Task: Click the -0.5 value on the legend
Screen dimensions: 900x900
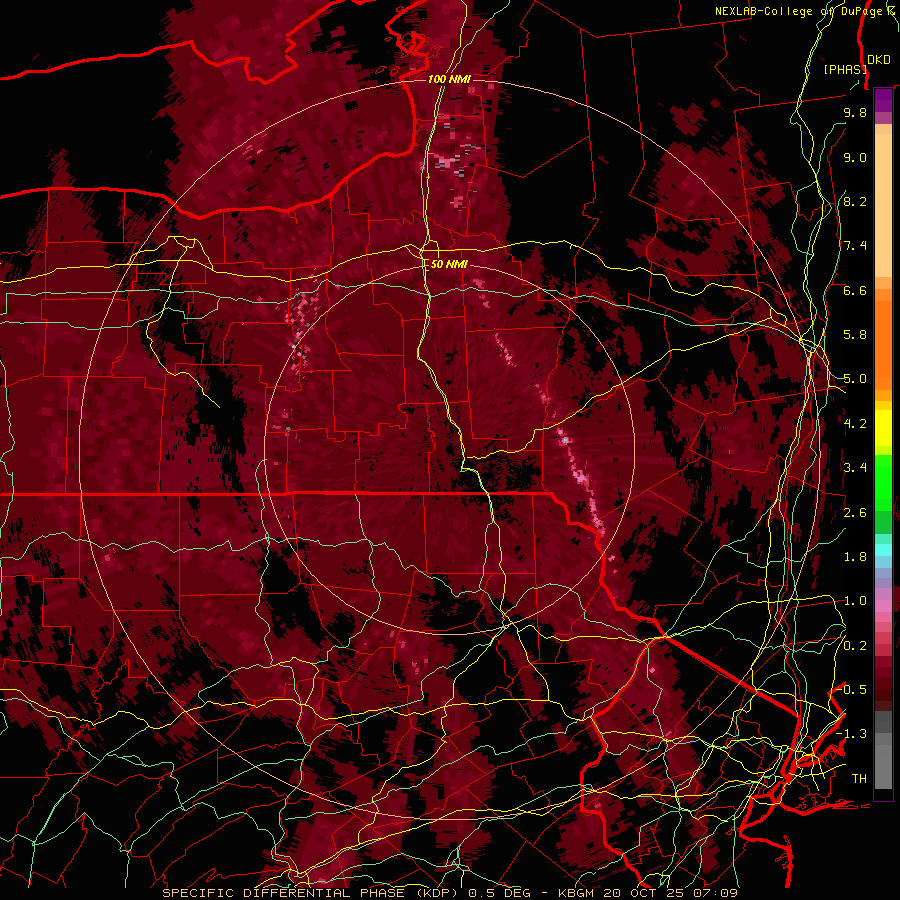Action: click(851, 690)
